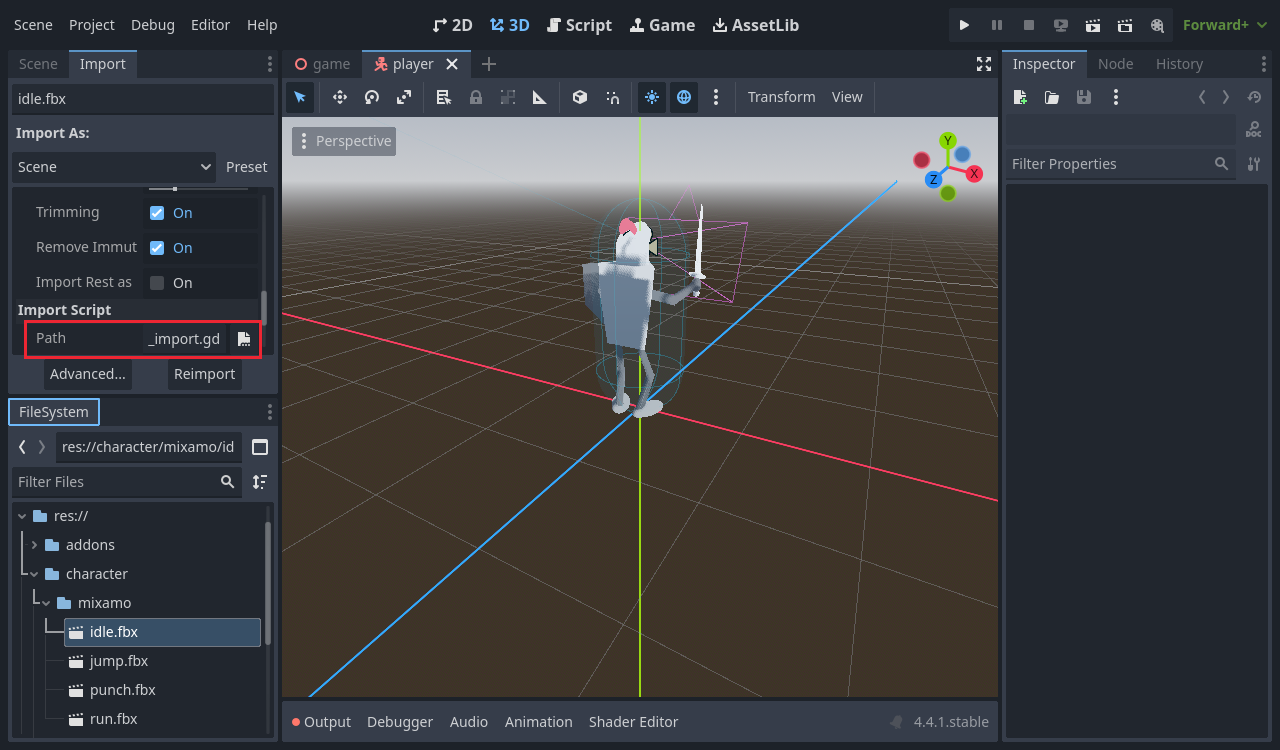Open the Perspective view menu
1280x750 pixels.
[344, 141]
